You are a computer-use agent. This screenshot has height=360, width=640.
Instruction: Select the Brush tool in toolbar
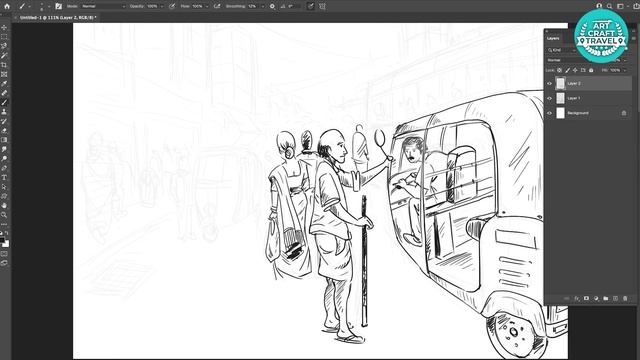coord(4,102)
